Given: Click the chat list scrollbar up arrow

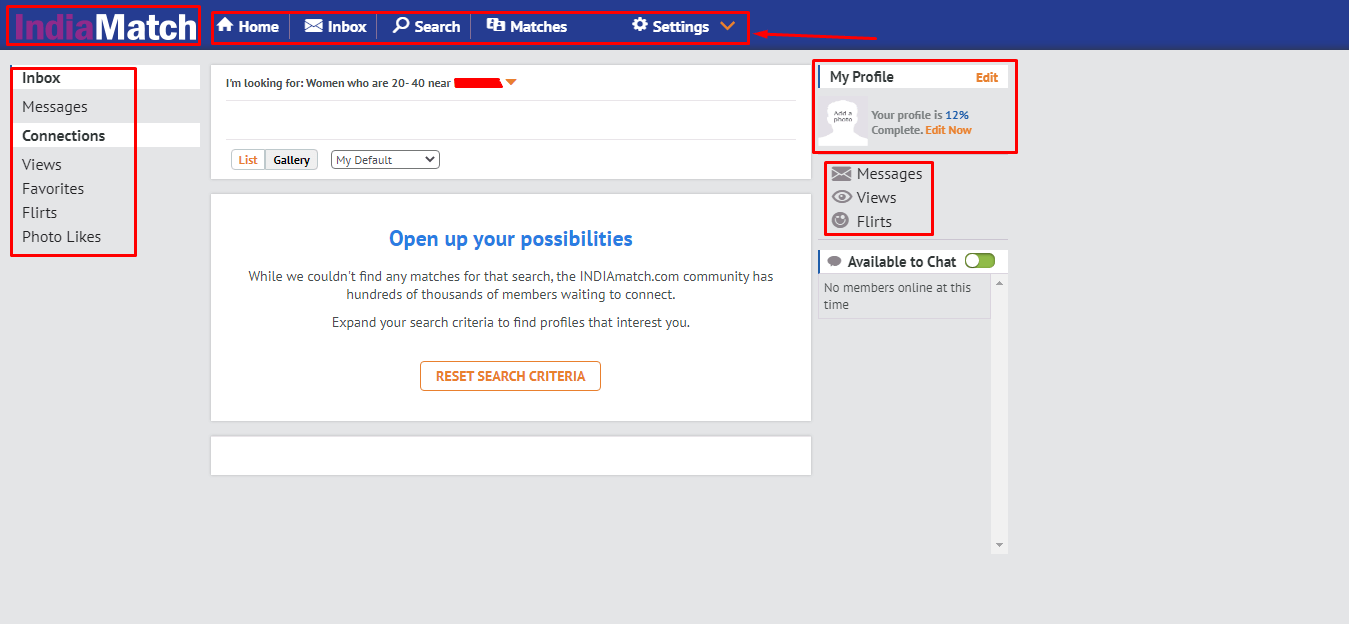Looking at the screenshot, I should (999, 284).
